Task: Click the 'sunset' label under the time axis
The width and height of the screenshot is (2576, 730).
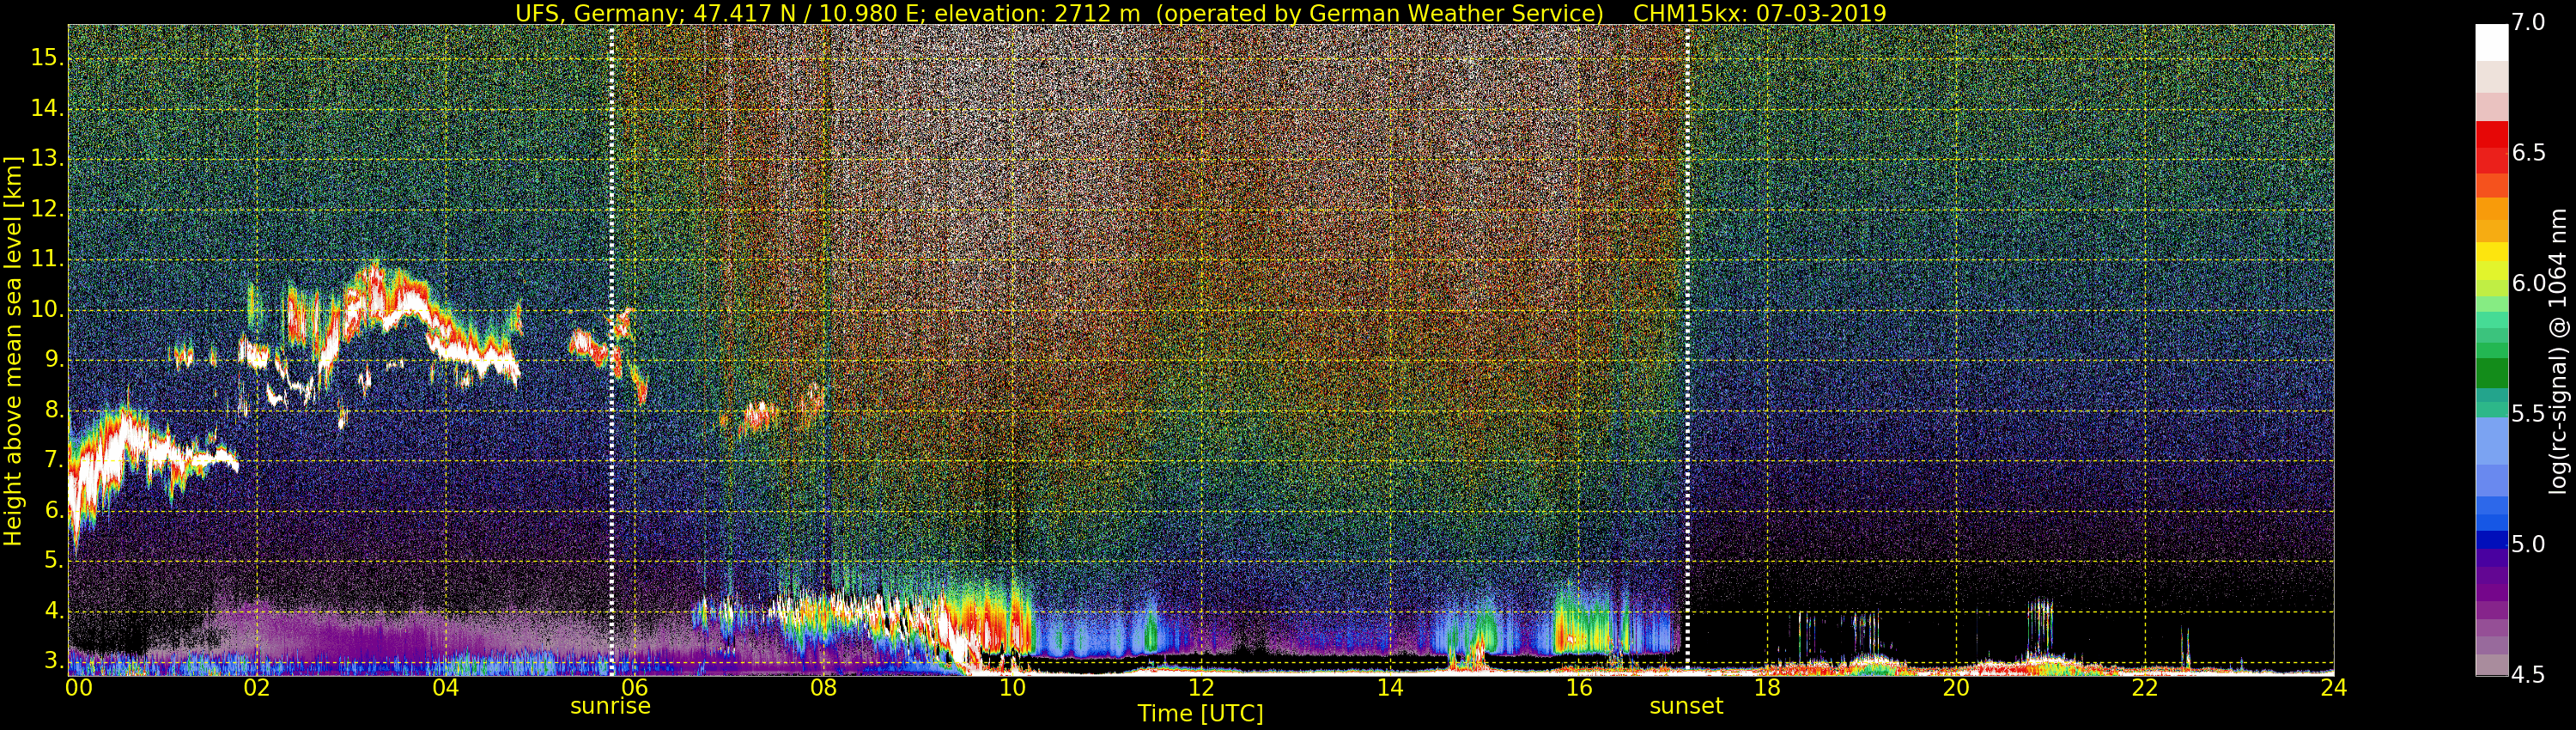Action: (x=1686, y=706)
